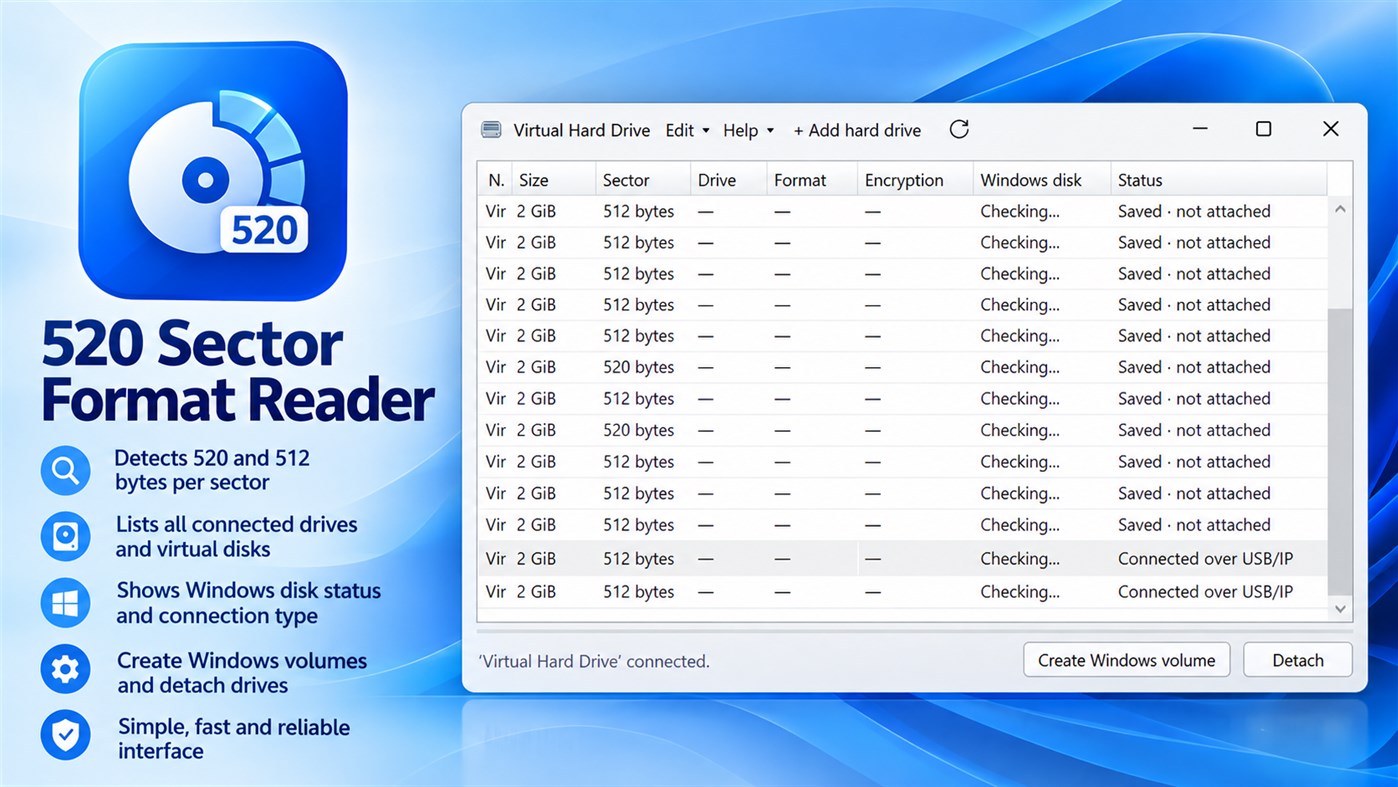Viewport: 1398px width, 787px height.
Task: Click the Create Windows volume button
Action: coord(1127,660)
